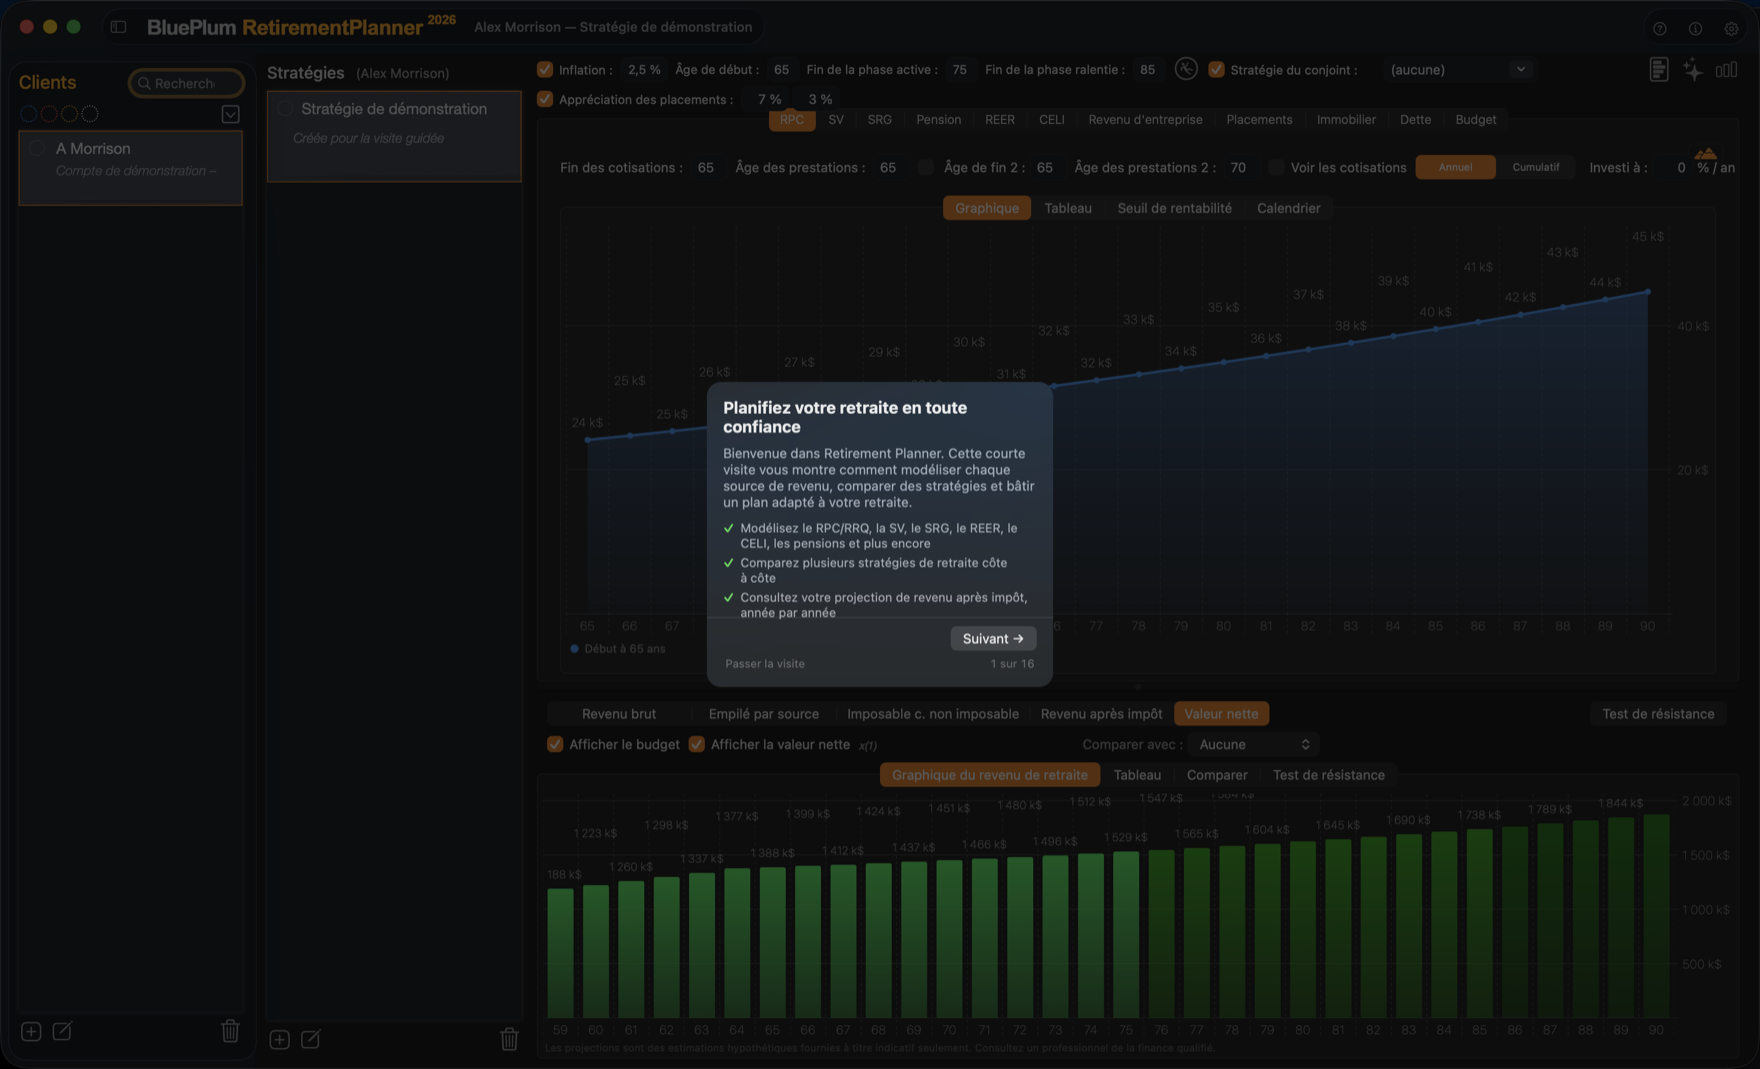Select the A Morrison client row
1760x1069 pixels.
131,168
